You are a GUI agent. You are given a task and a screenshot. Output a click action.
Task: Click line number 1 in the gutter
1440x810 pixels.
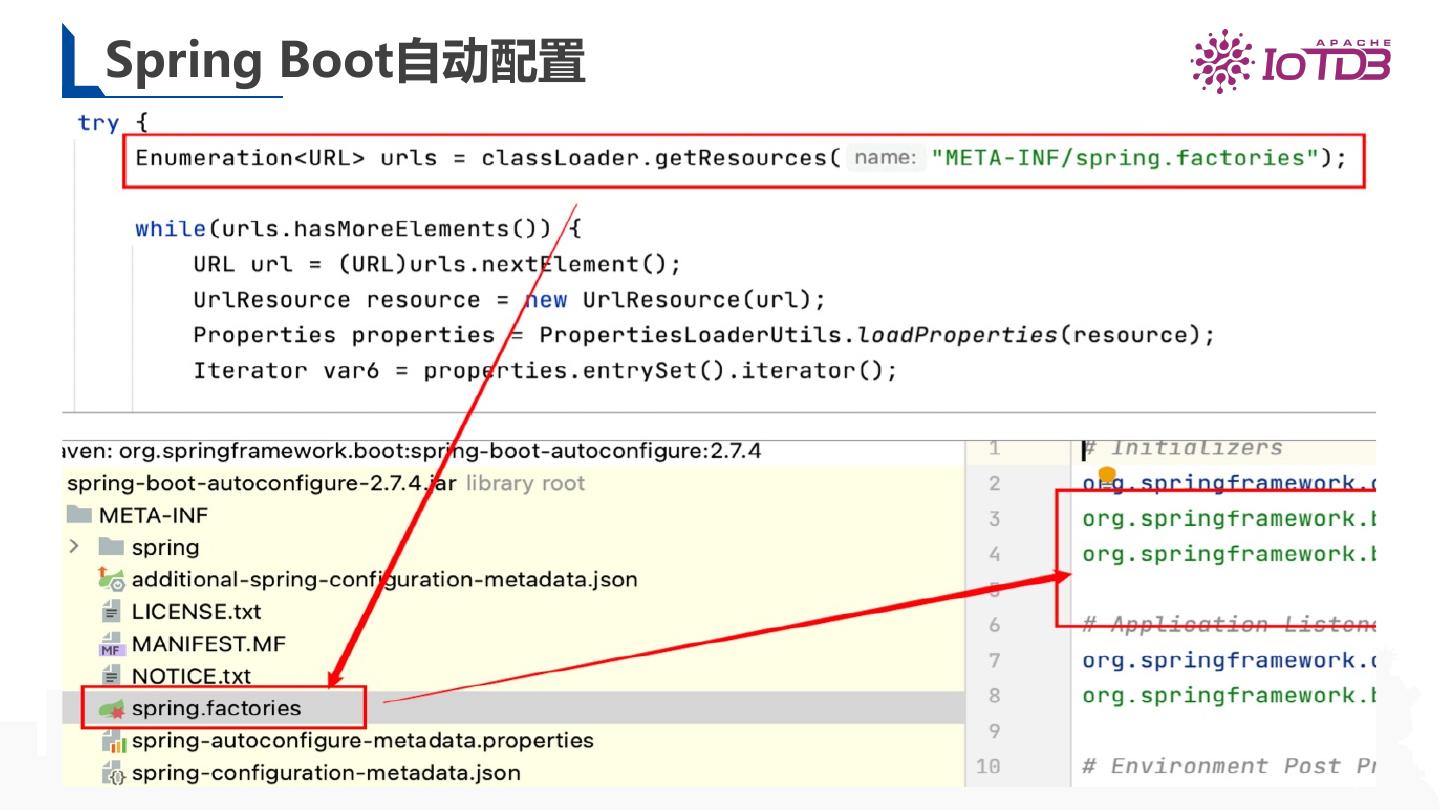point(994,448)
